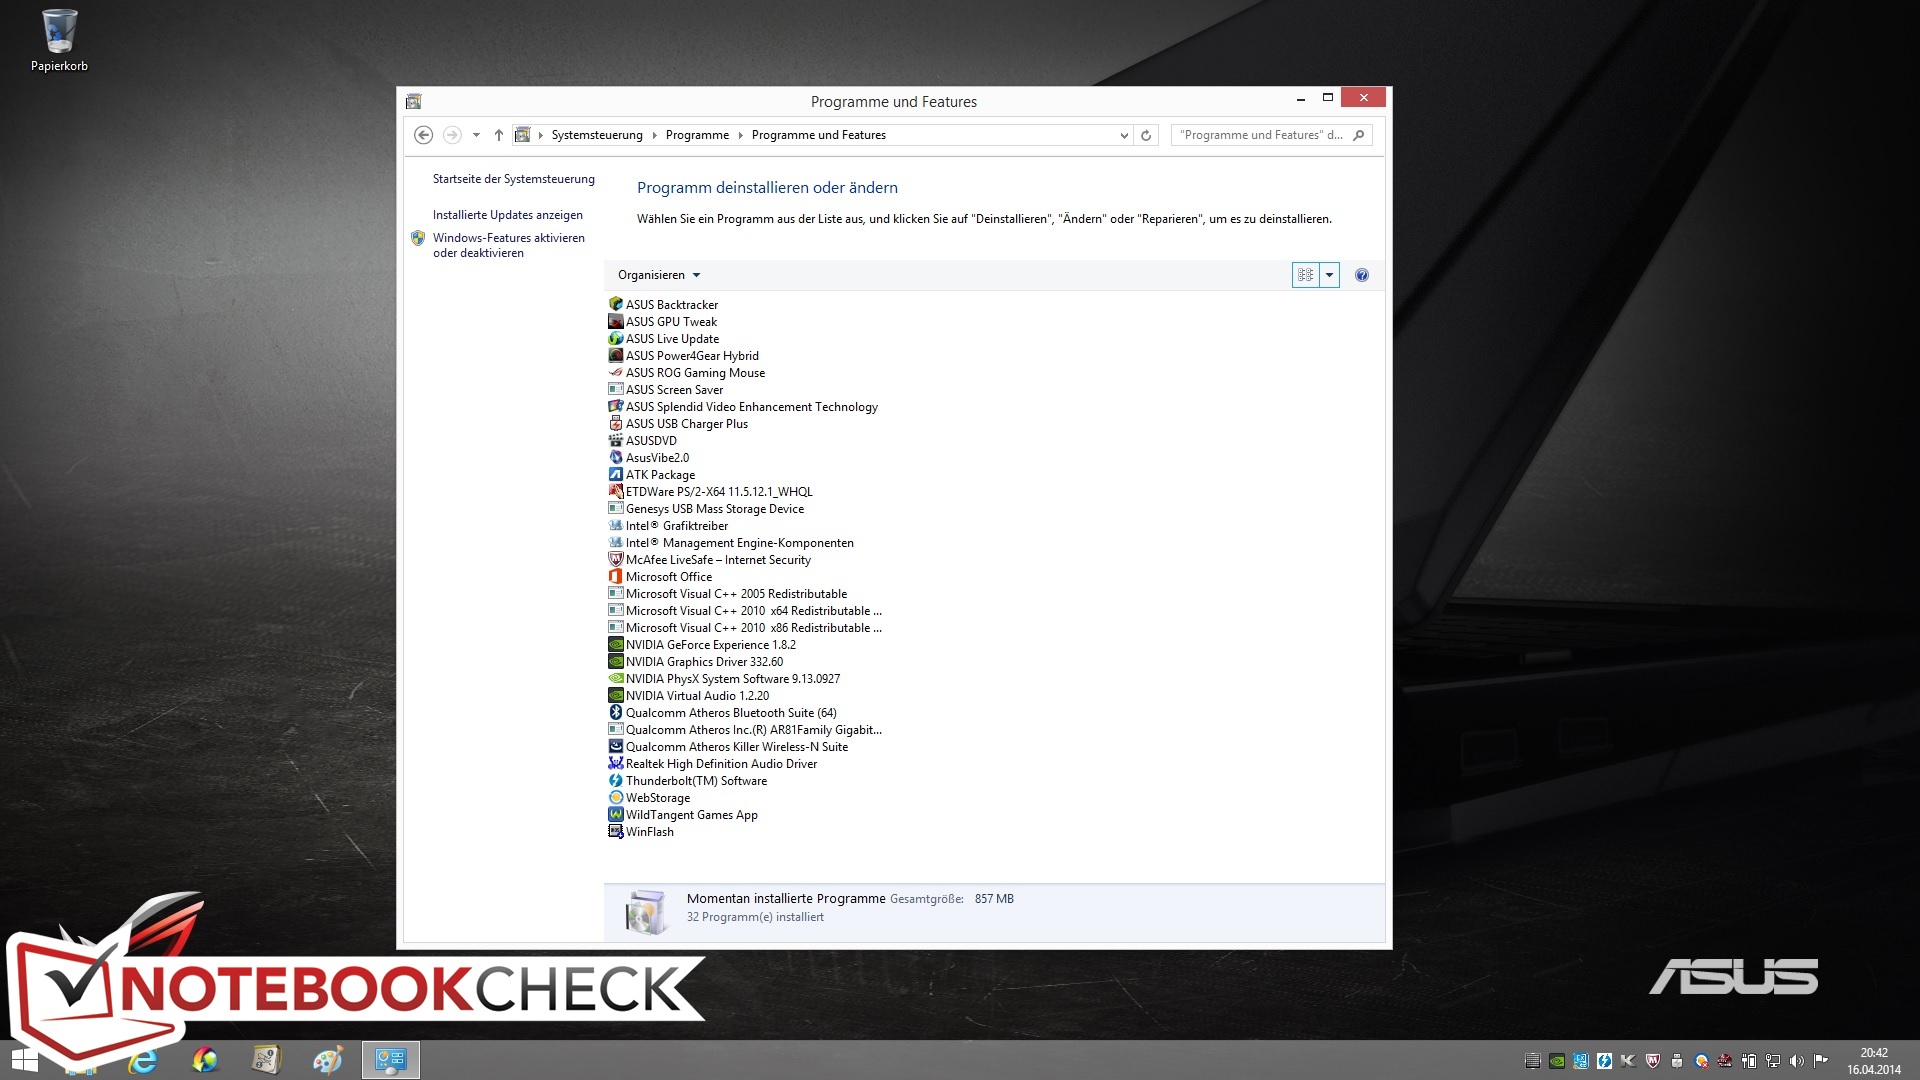Click Windows-Features aktivieren oder deaktivieren
Image resolution: width=1920 pixels, height=1080 pixels.
coord(508,245)
